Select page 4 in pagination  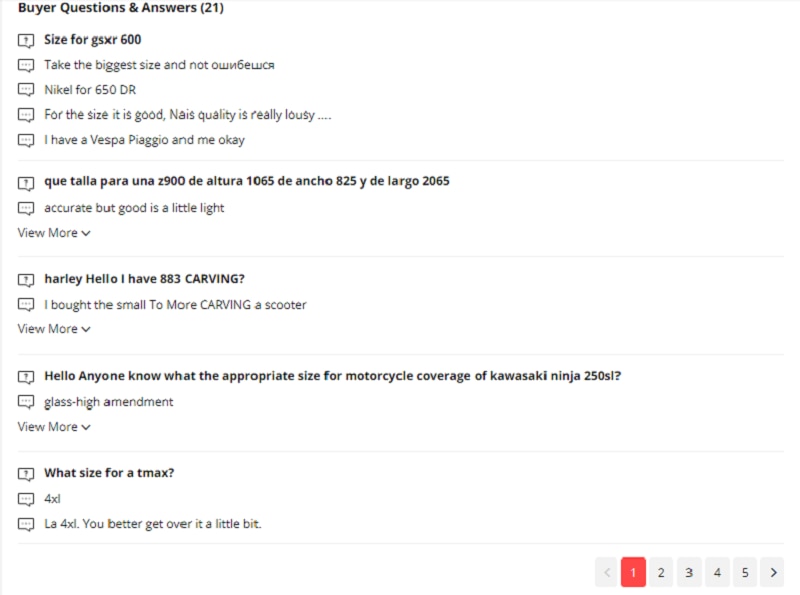click(x=717, y=573)
